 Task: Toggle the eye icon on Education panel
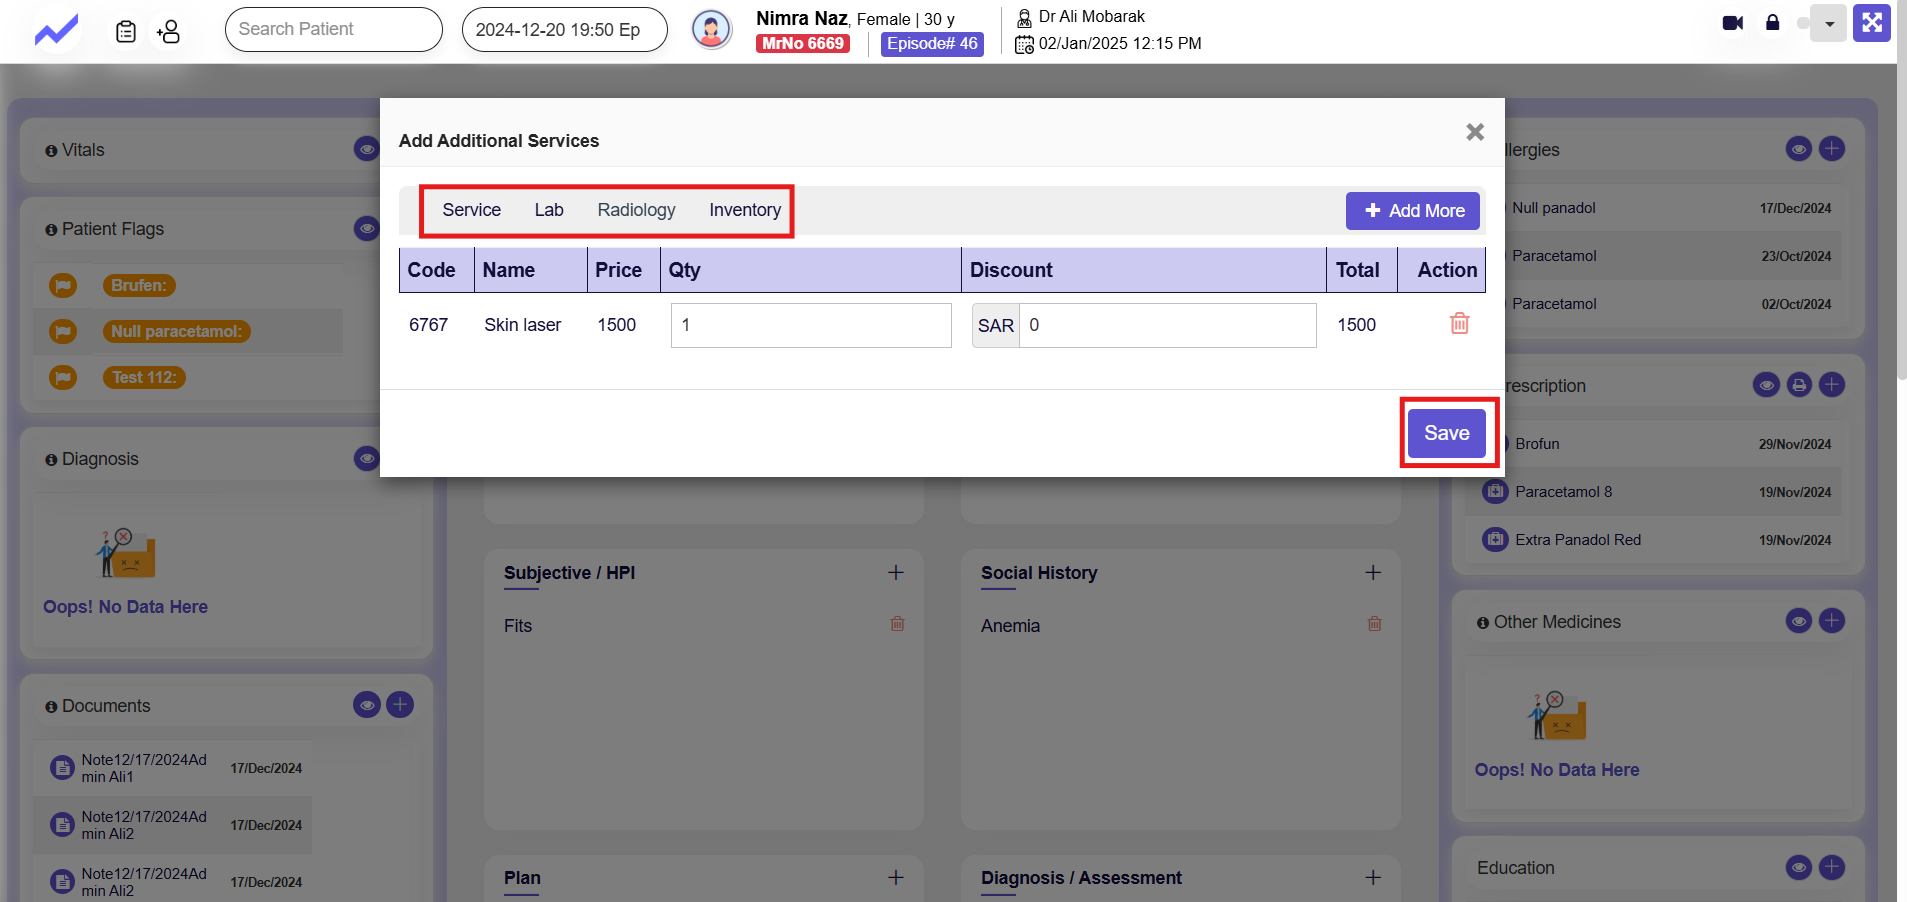coord(1798,867)
